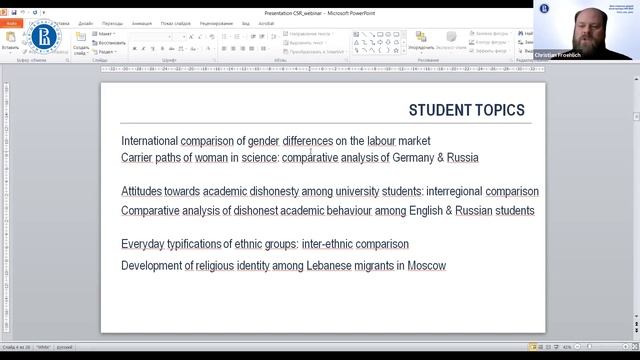Expand the shapes gallery More arrow
640x360 pixels.
click(x=404, y=51)
